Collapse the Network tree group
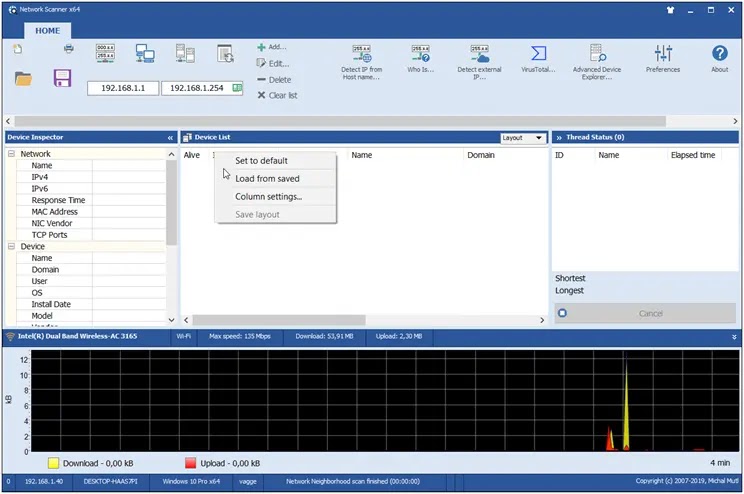 tap(11, 154)
